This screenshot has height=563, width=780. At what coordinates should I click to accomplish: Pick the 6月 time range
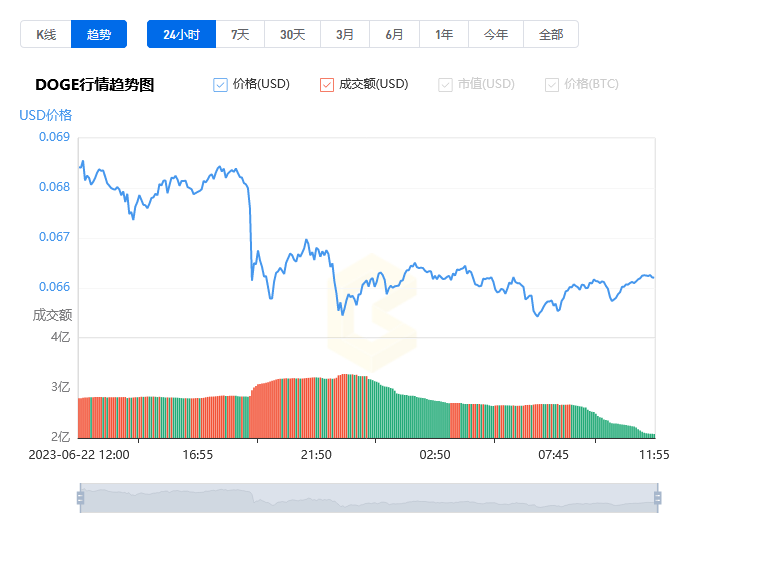[x=395, y=34]
